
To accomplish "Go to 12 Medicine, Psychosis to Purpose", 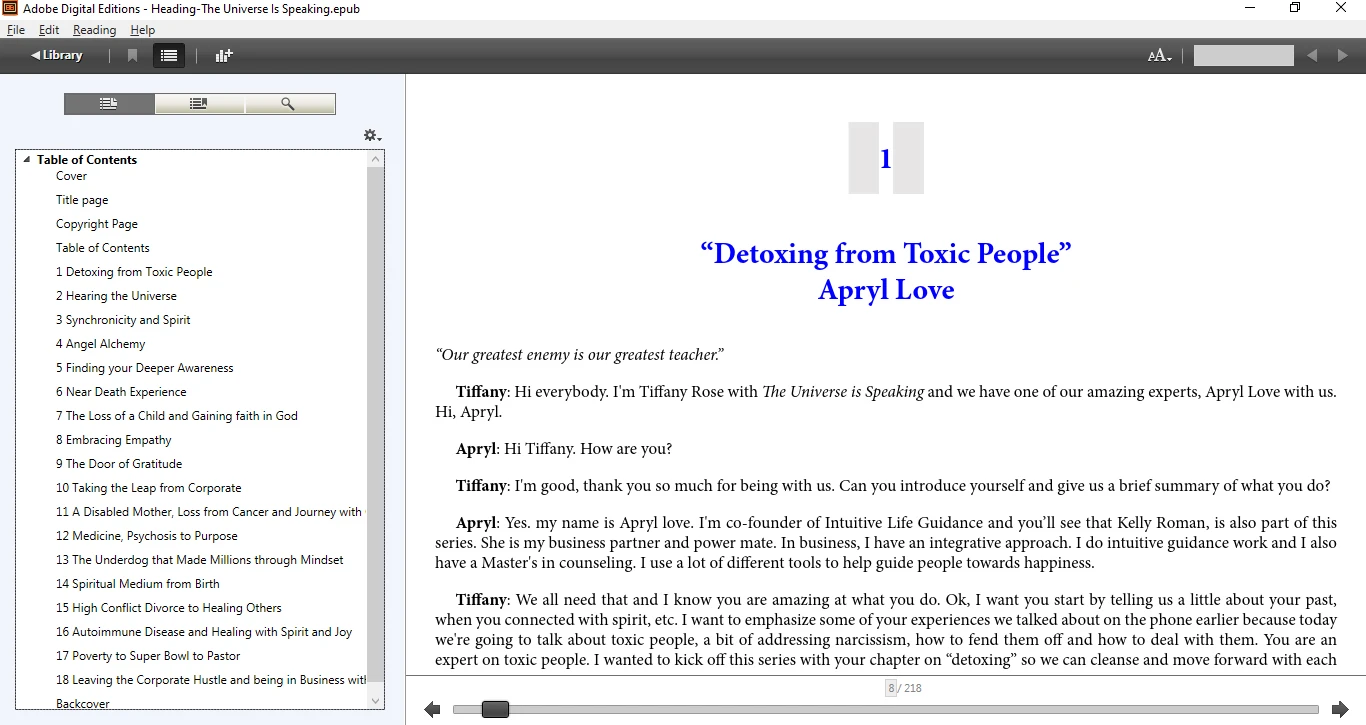I will pos(147,536).
